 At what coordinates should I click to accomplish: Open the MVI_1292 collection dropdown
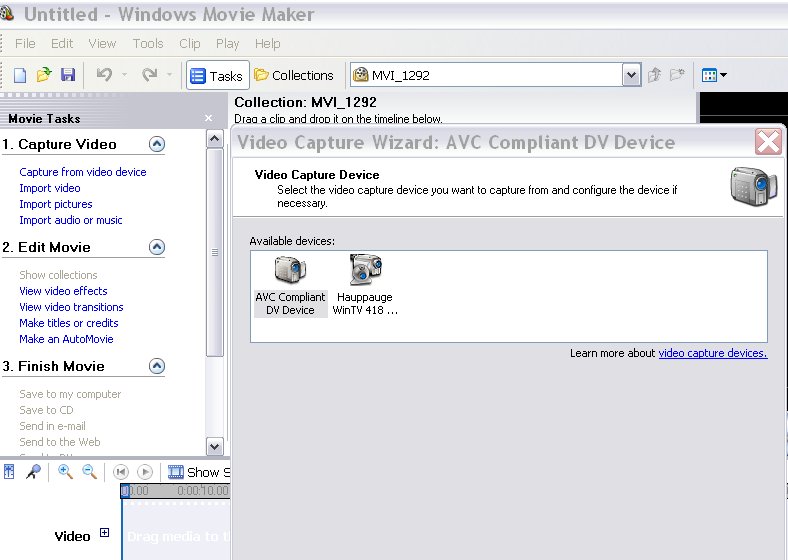pyautogui.click(x=631, y=75)
